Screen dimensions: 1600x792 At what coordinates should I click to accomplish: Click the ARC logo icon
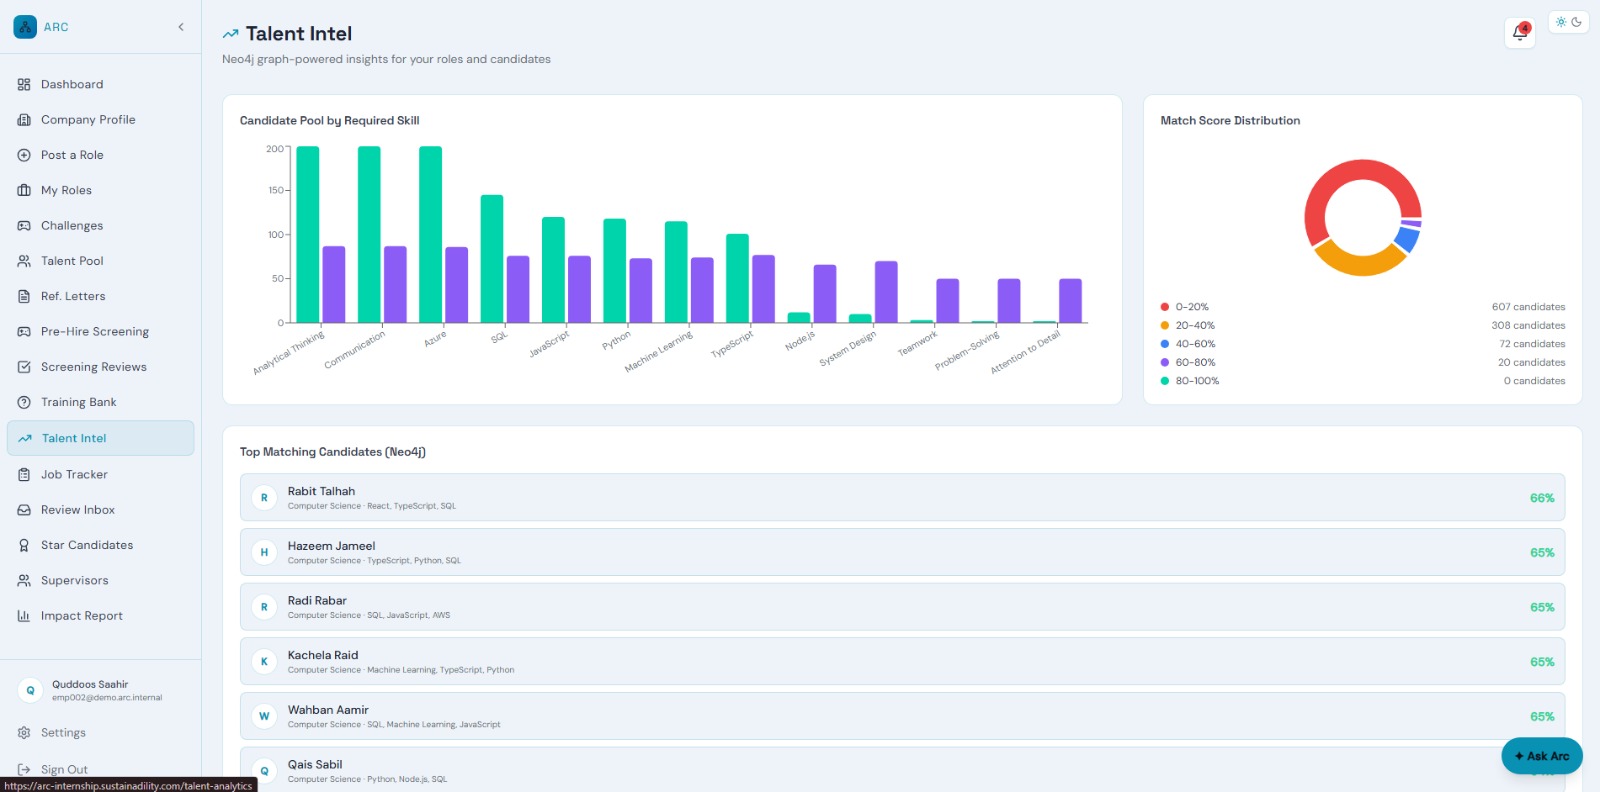click(25, 27)
